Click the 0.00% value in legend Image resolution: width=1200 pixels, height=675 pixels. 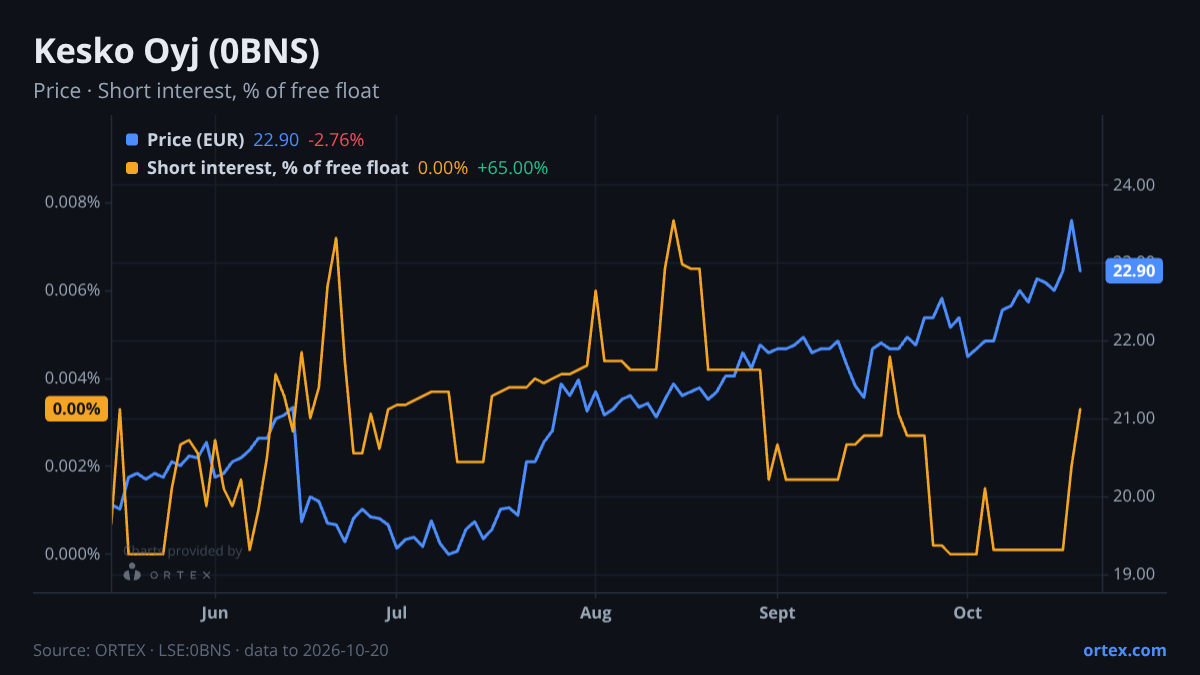pos(443,168)
